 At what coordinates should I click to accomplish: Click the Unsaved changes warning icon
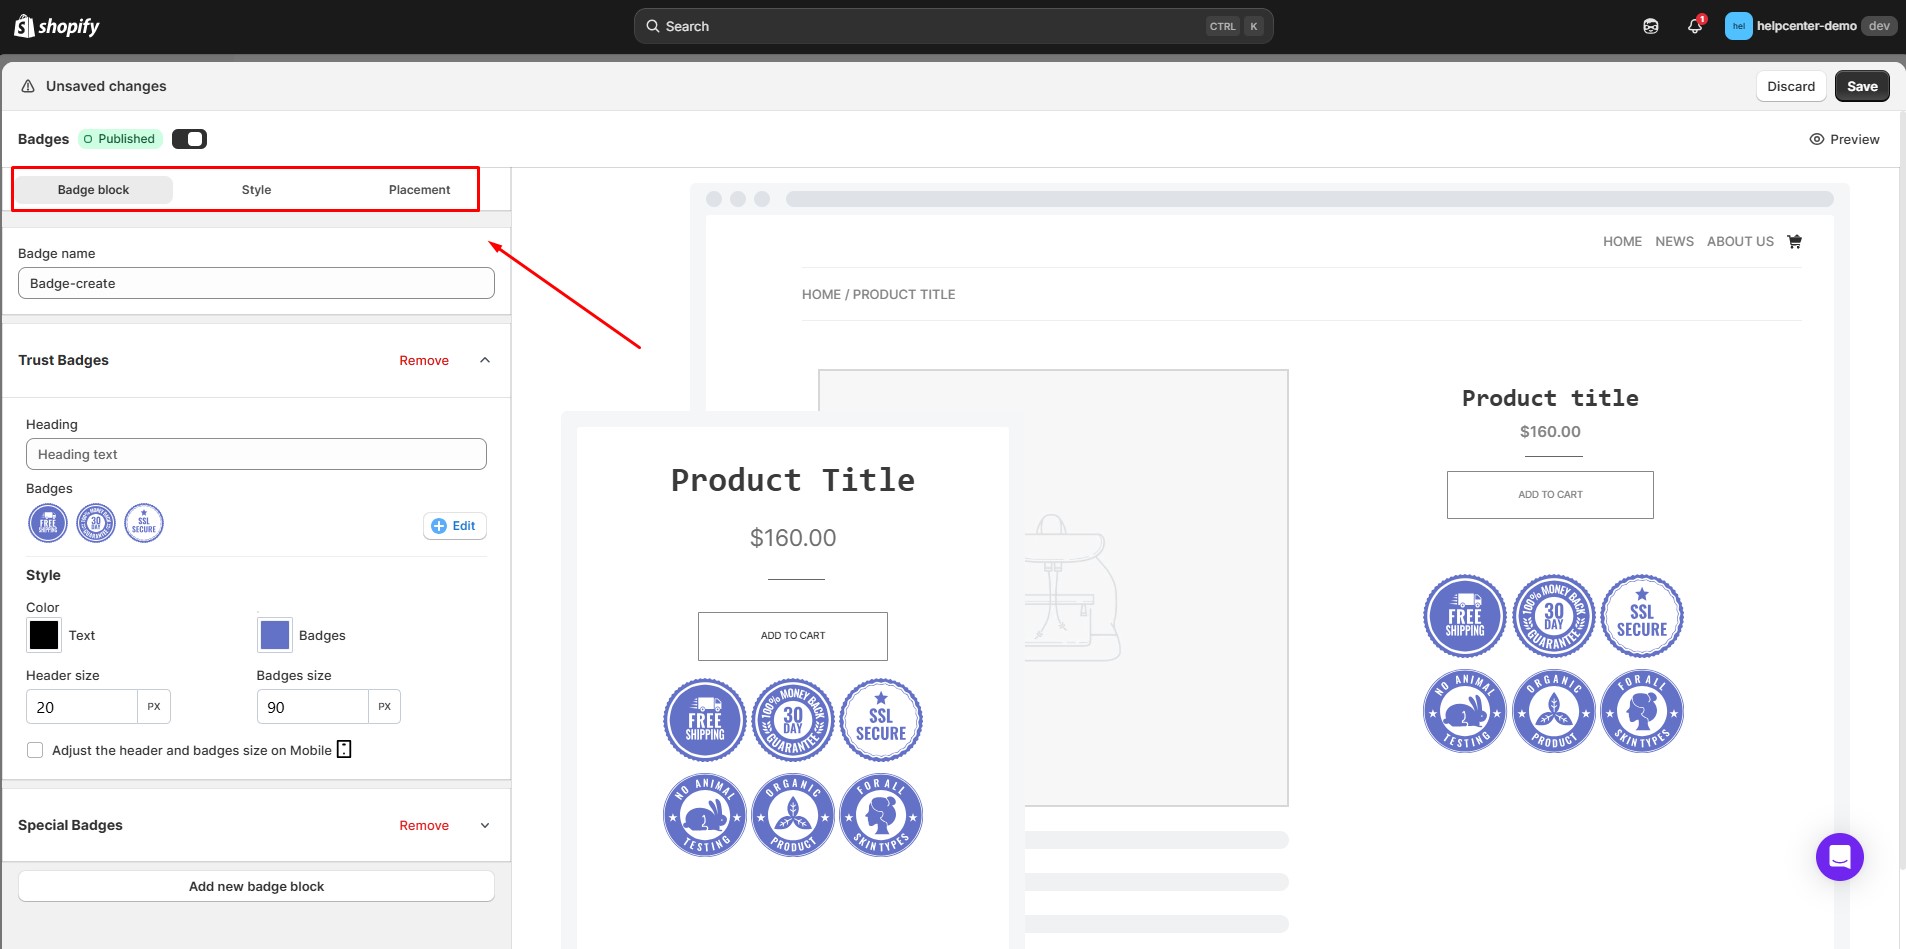[x=28, y=86]
